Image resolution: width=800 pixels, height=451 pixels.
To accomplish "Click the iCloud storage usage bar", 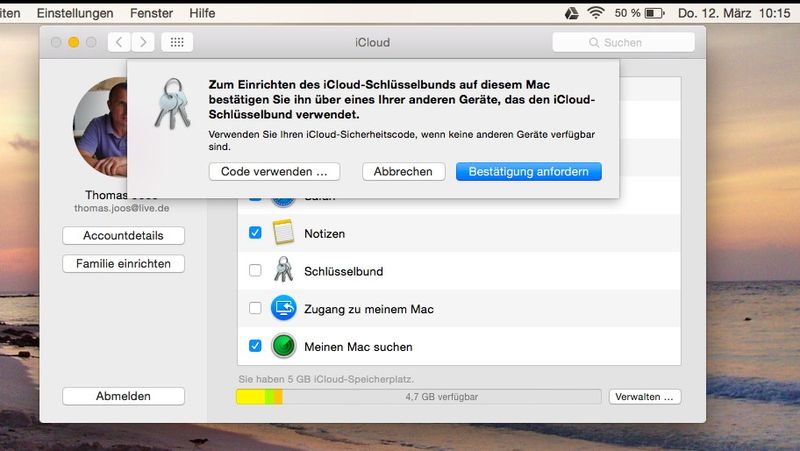I will click(418, 397).
